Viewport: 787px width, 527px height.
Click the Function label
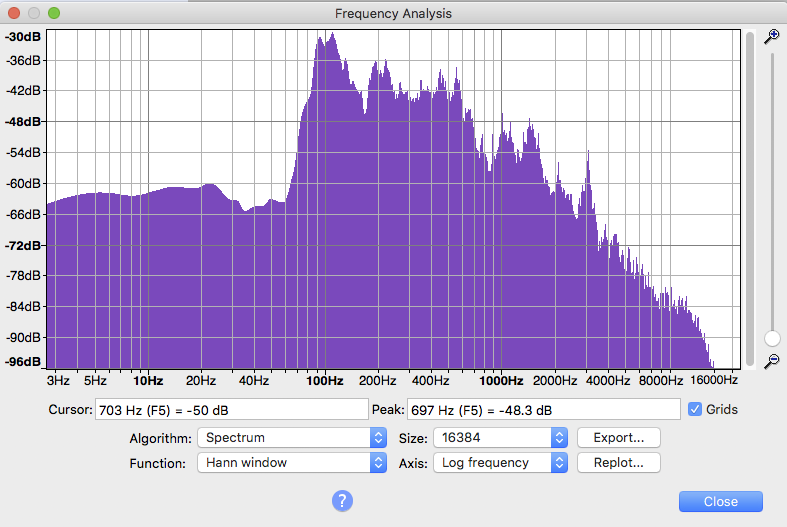point(158,463)
